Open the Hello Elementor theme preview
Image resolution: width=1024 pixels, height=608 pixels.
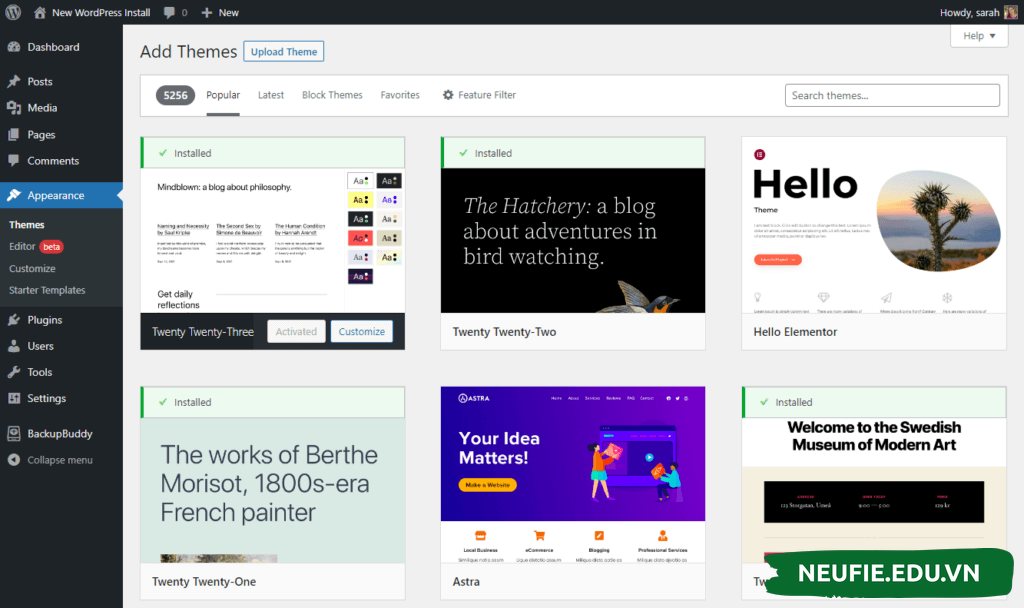[874, 225]
